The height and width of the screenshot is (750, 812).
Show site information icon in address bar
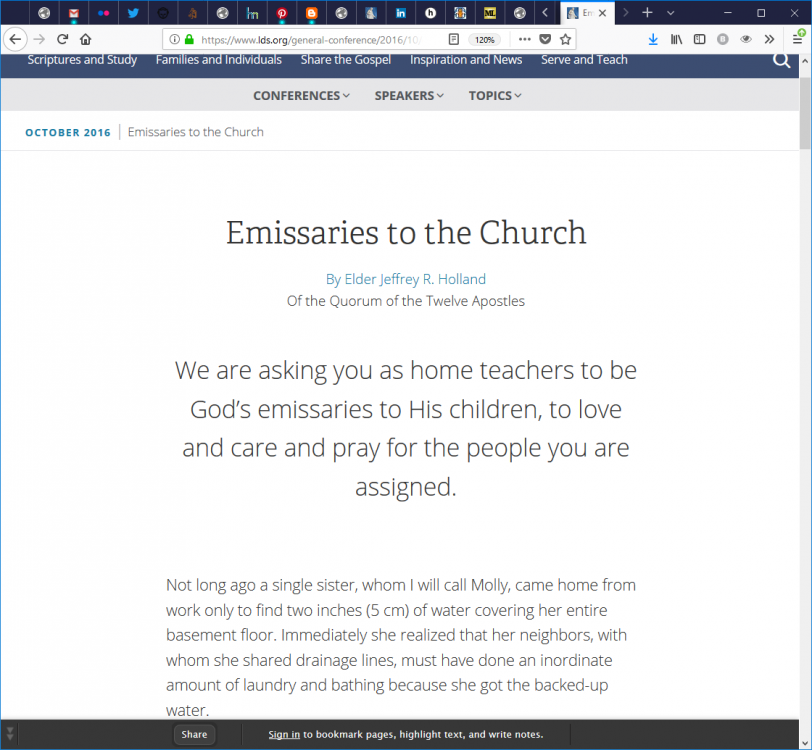[x=175, y=39]
